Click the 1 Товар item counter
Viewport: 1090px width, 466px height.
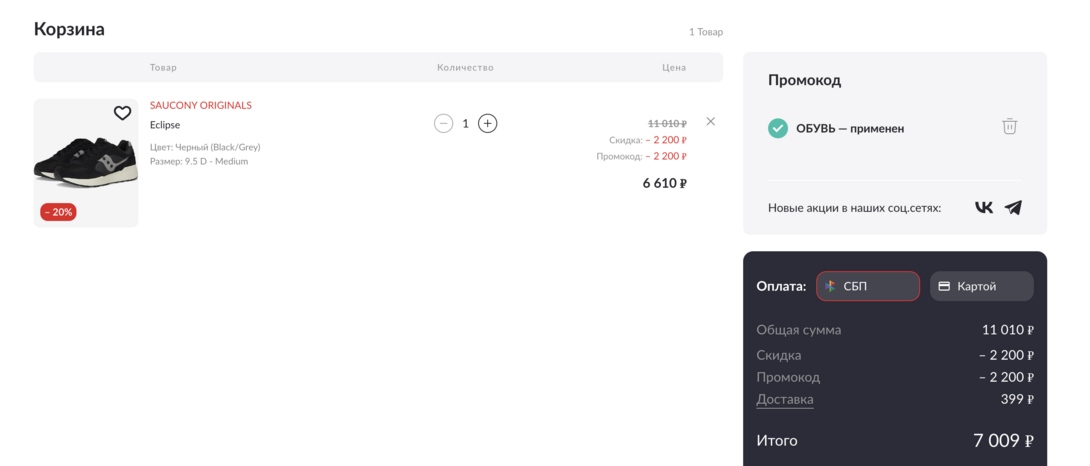[x=705, y=32]
